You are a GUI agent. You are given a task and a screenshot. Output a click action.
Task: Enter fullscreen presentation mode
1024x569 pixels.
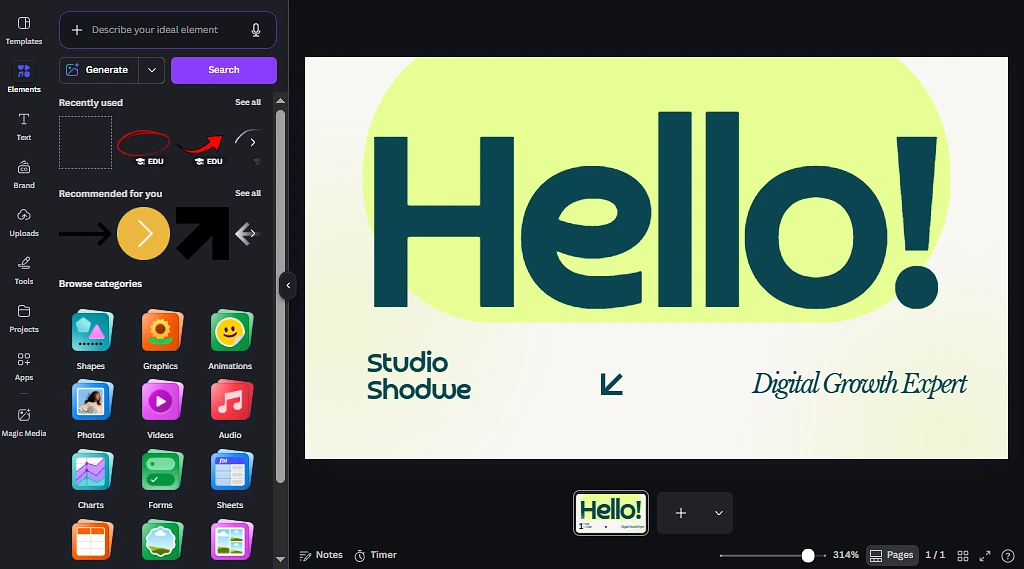[x=985, y=555]
